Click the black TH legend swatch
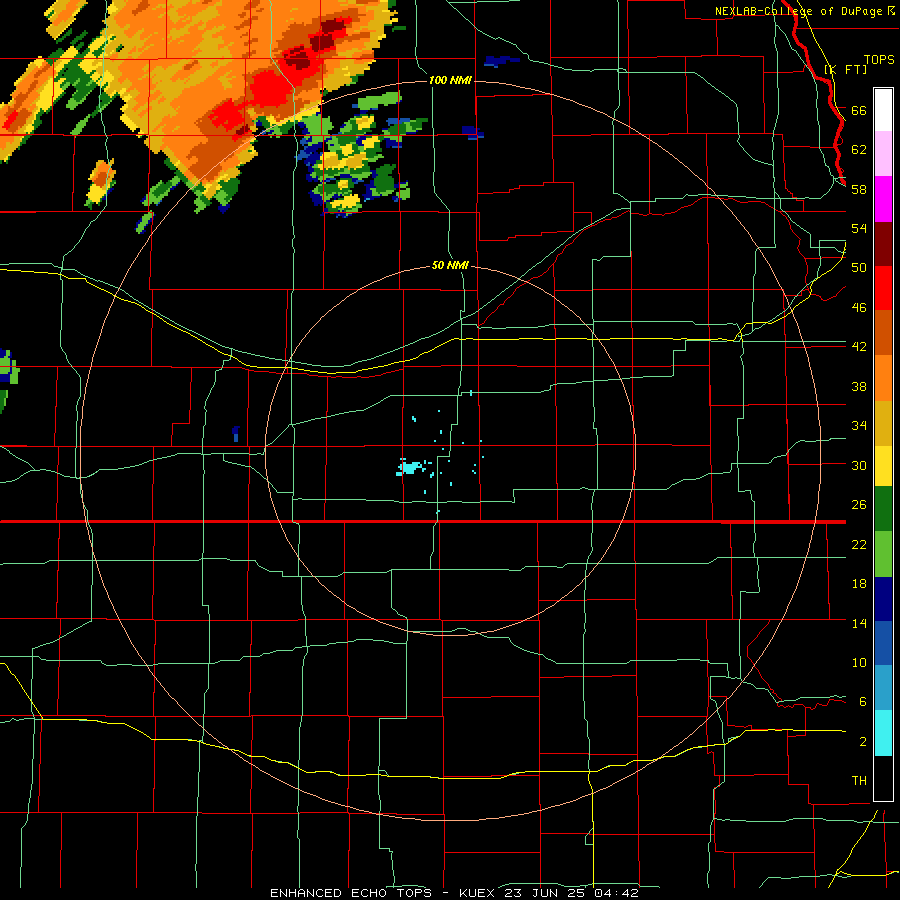The width and height of the screenshot is (900, 900). (883, 778)
